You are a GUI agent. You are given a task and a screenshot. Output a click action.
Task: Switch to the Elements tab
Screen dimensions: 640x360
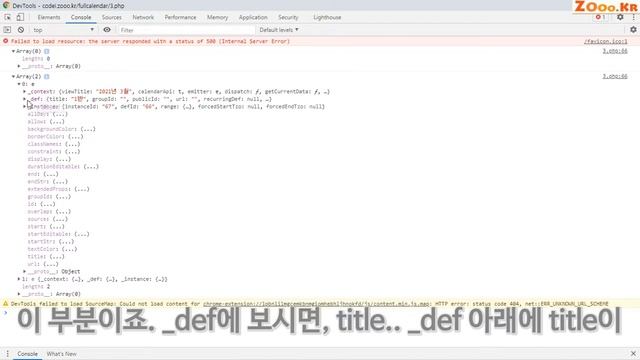click(49, 17)
